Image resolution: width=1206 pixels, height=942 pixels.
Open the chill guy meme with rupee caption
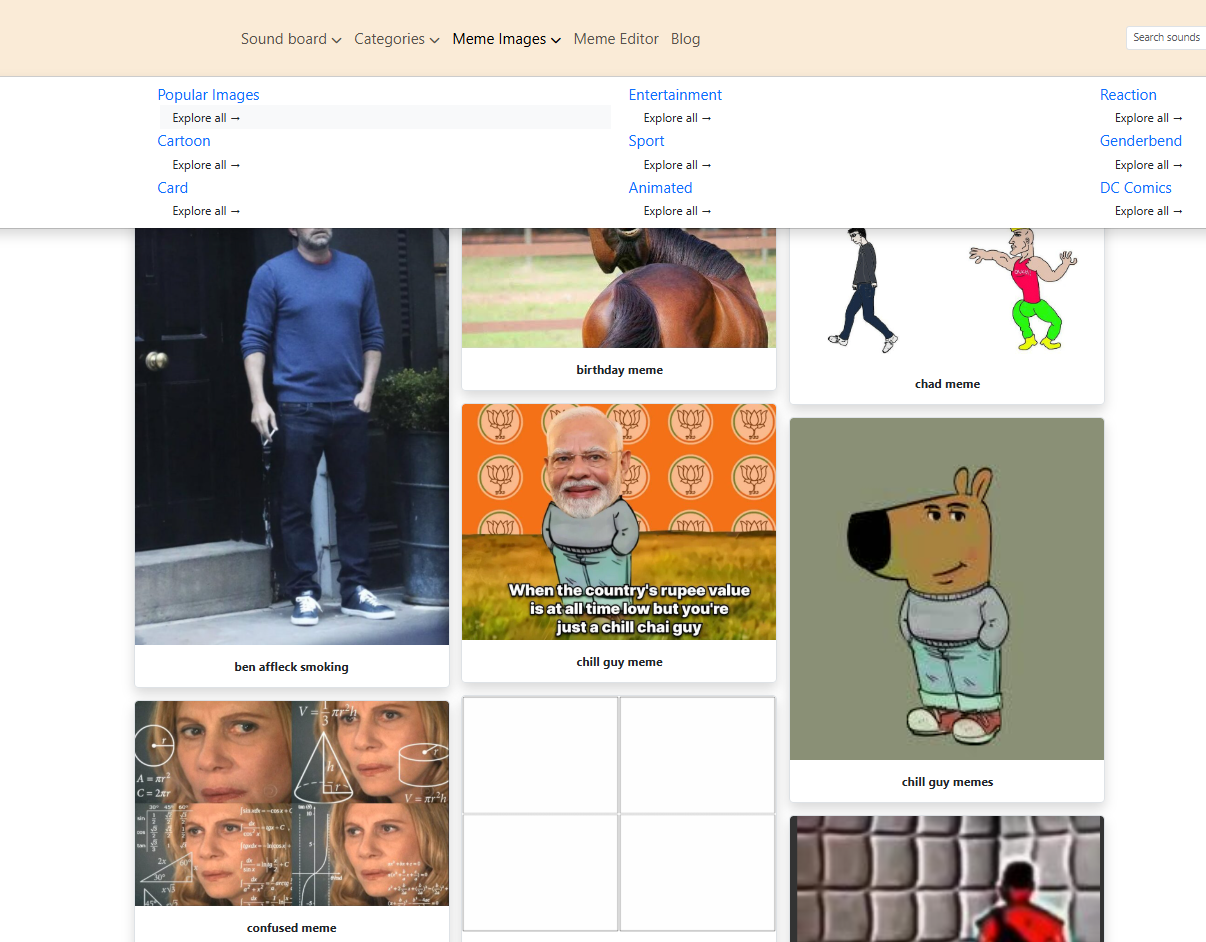click(618, 522)
